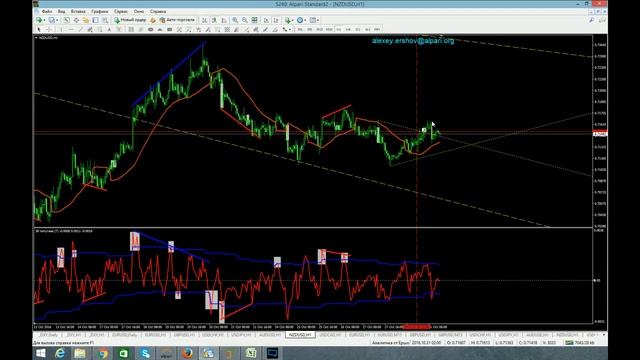Open the Periods clock icon
640x360 pixels.
click(x=300, y=20)
